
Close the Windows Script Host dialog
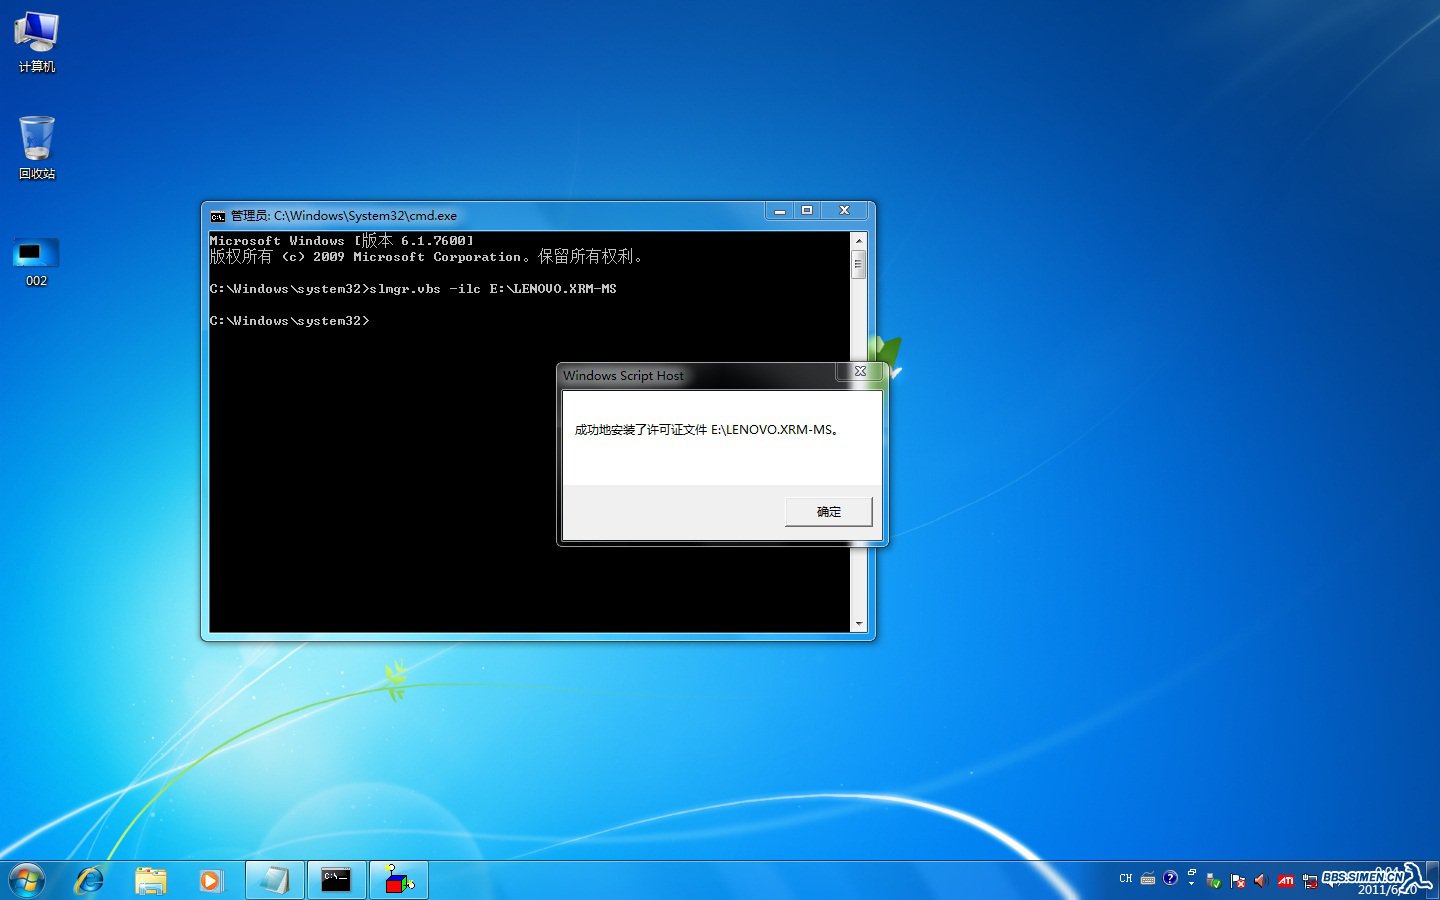pyautogui.click(x=860, y=372)
